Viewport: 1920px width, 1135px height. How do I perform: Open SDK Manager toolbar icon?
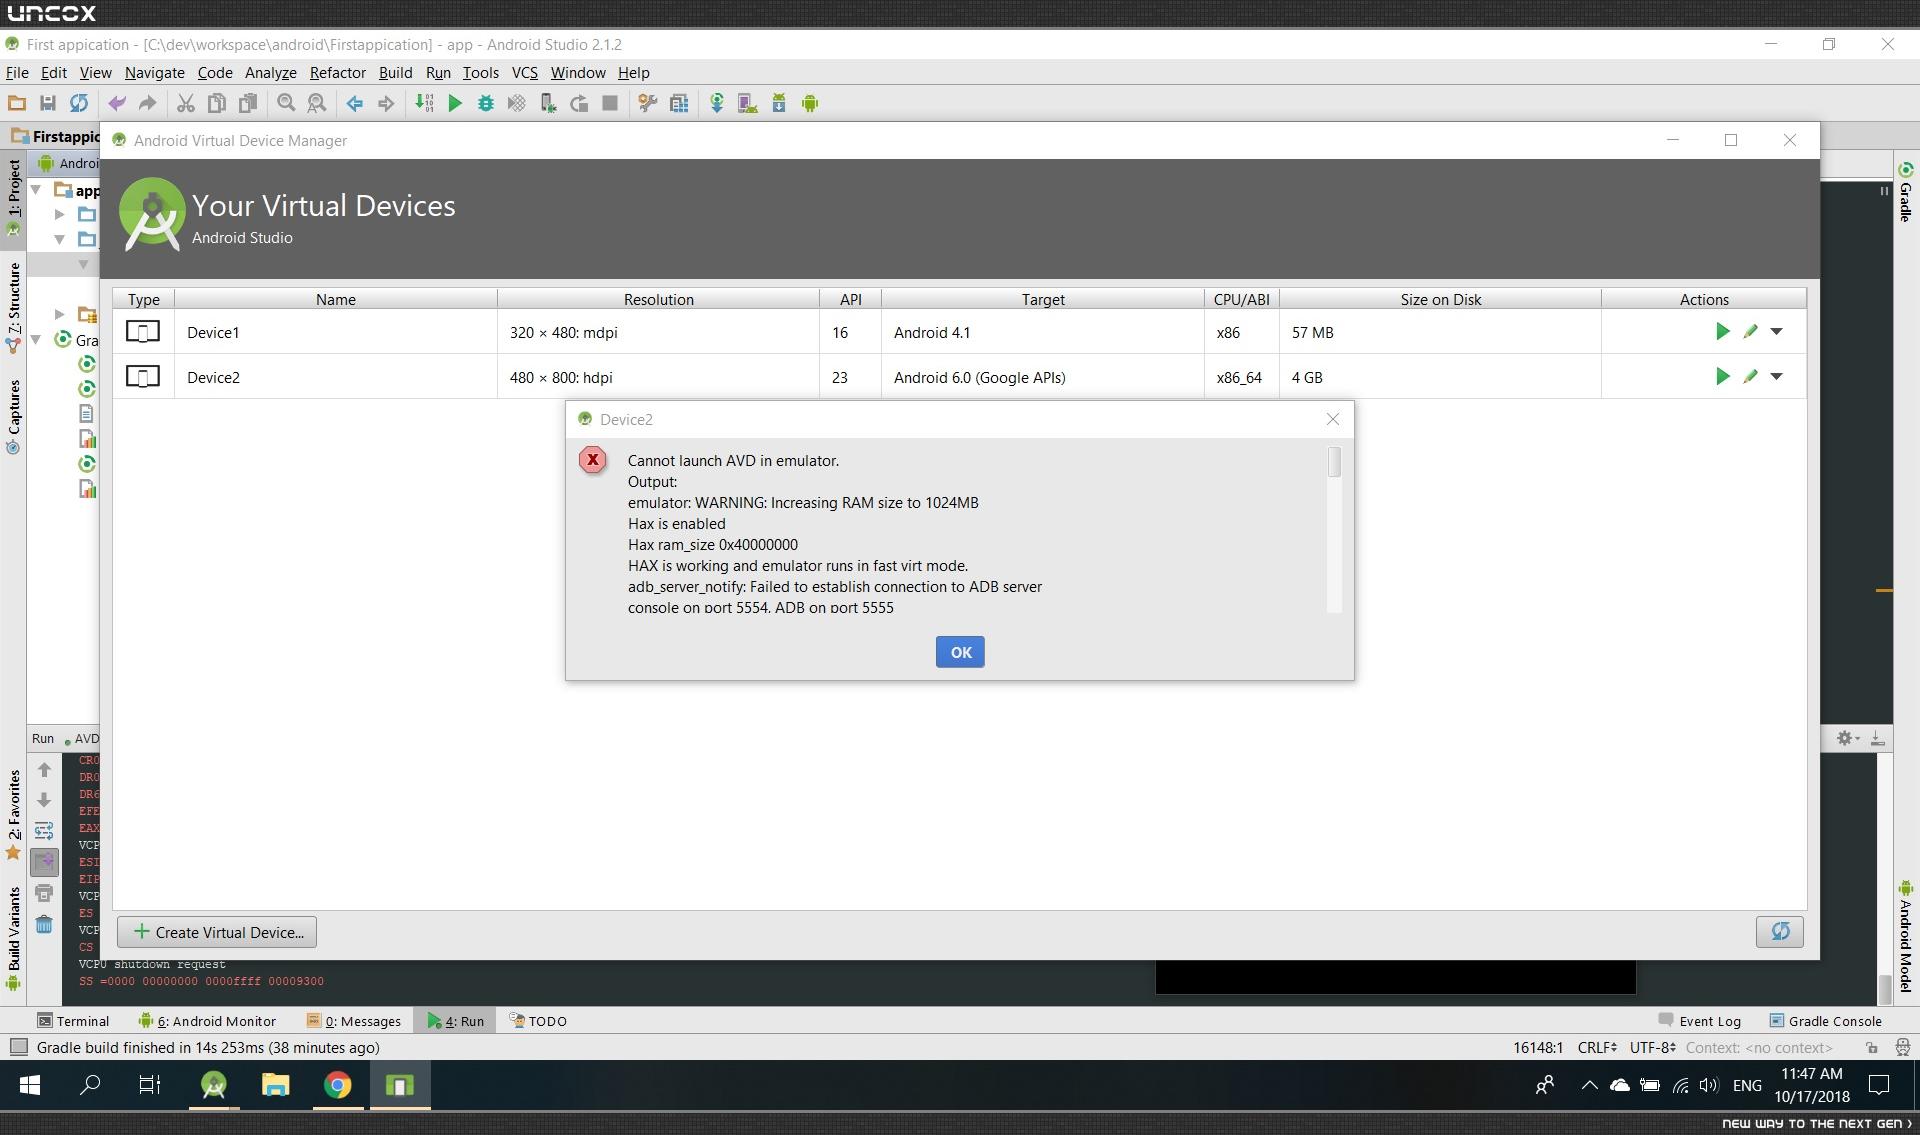779,103
